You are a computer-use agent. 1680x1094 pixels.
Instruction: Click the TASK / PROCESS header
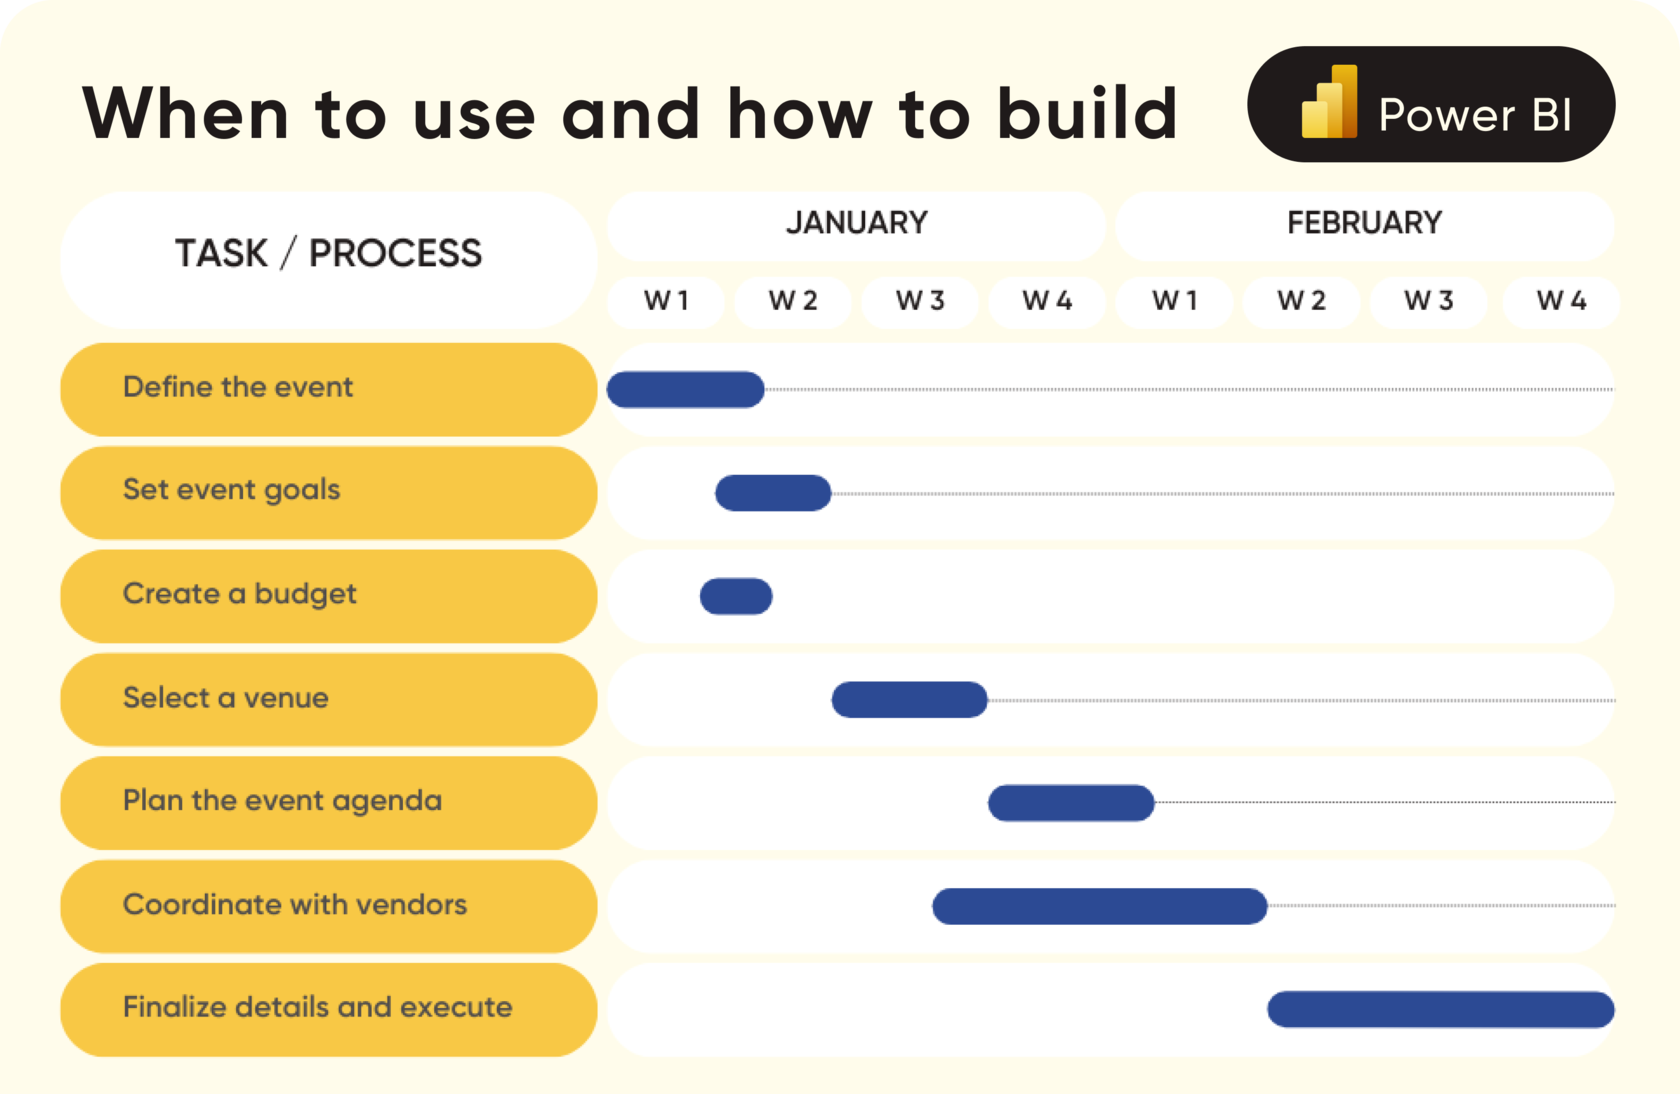(x=328, y=254)
